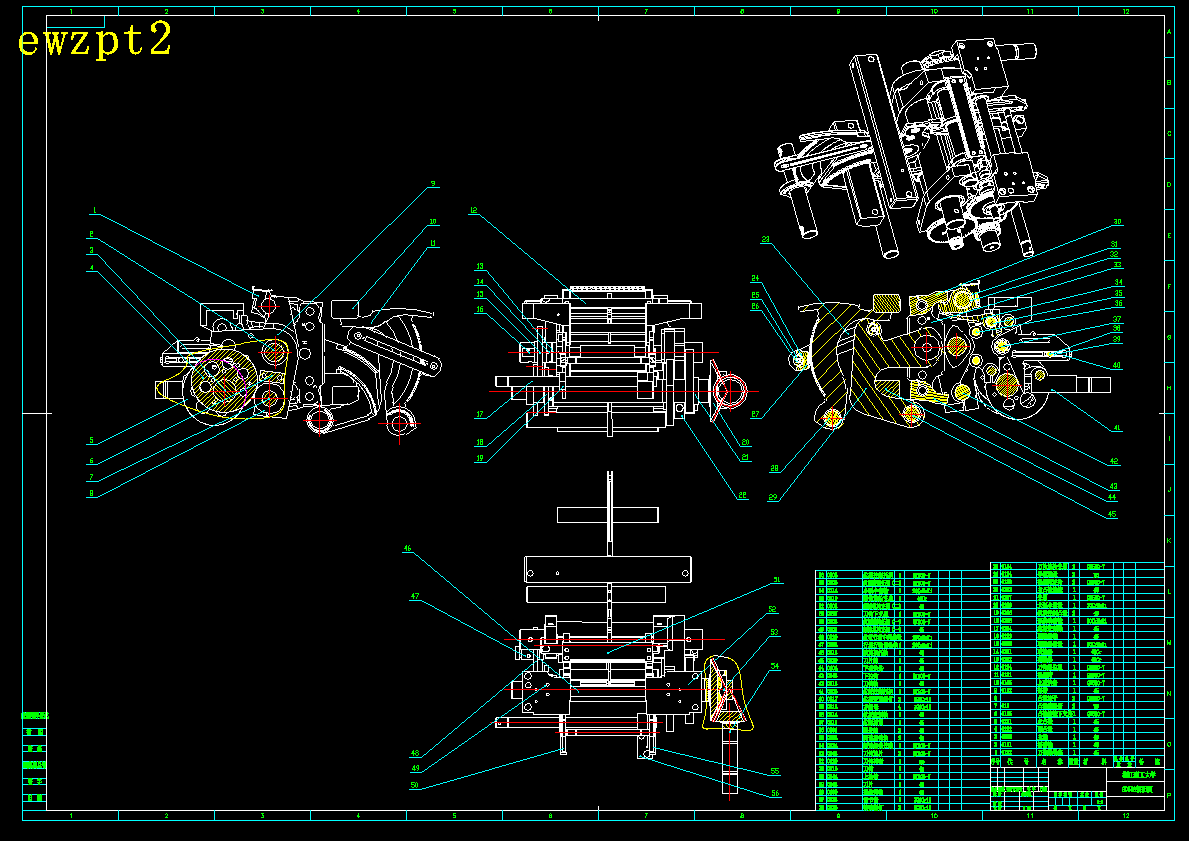The image size is (1189, 841).
Task: Pick the leader callout numbered 14
Action: click(x=480, y=282)
